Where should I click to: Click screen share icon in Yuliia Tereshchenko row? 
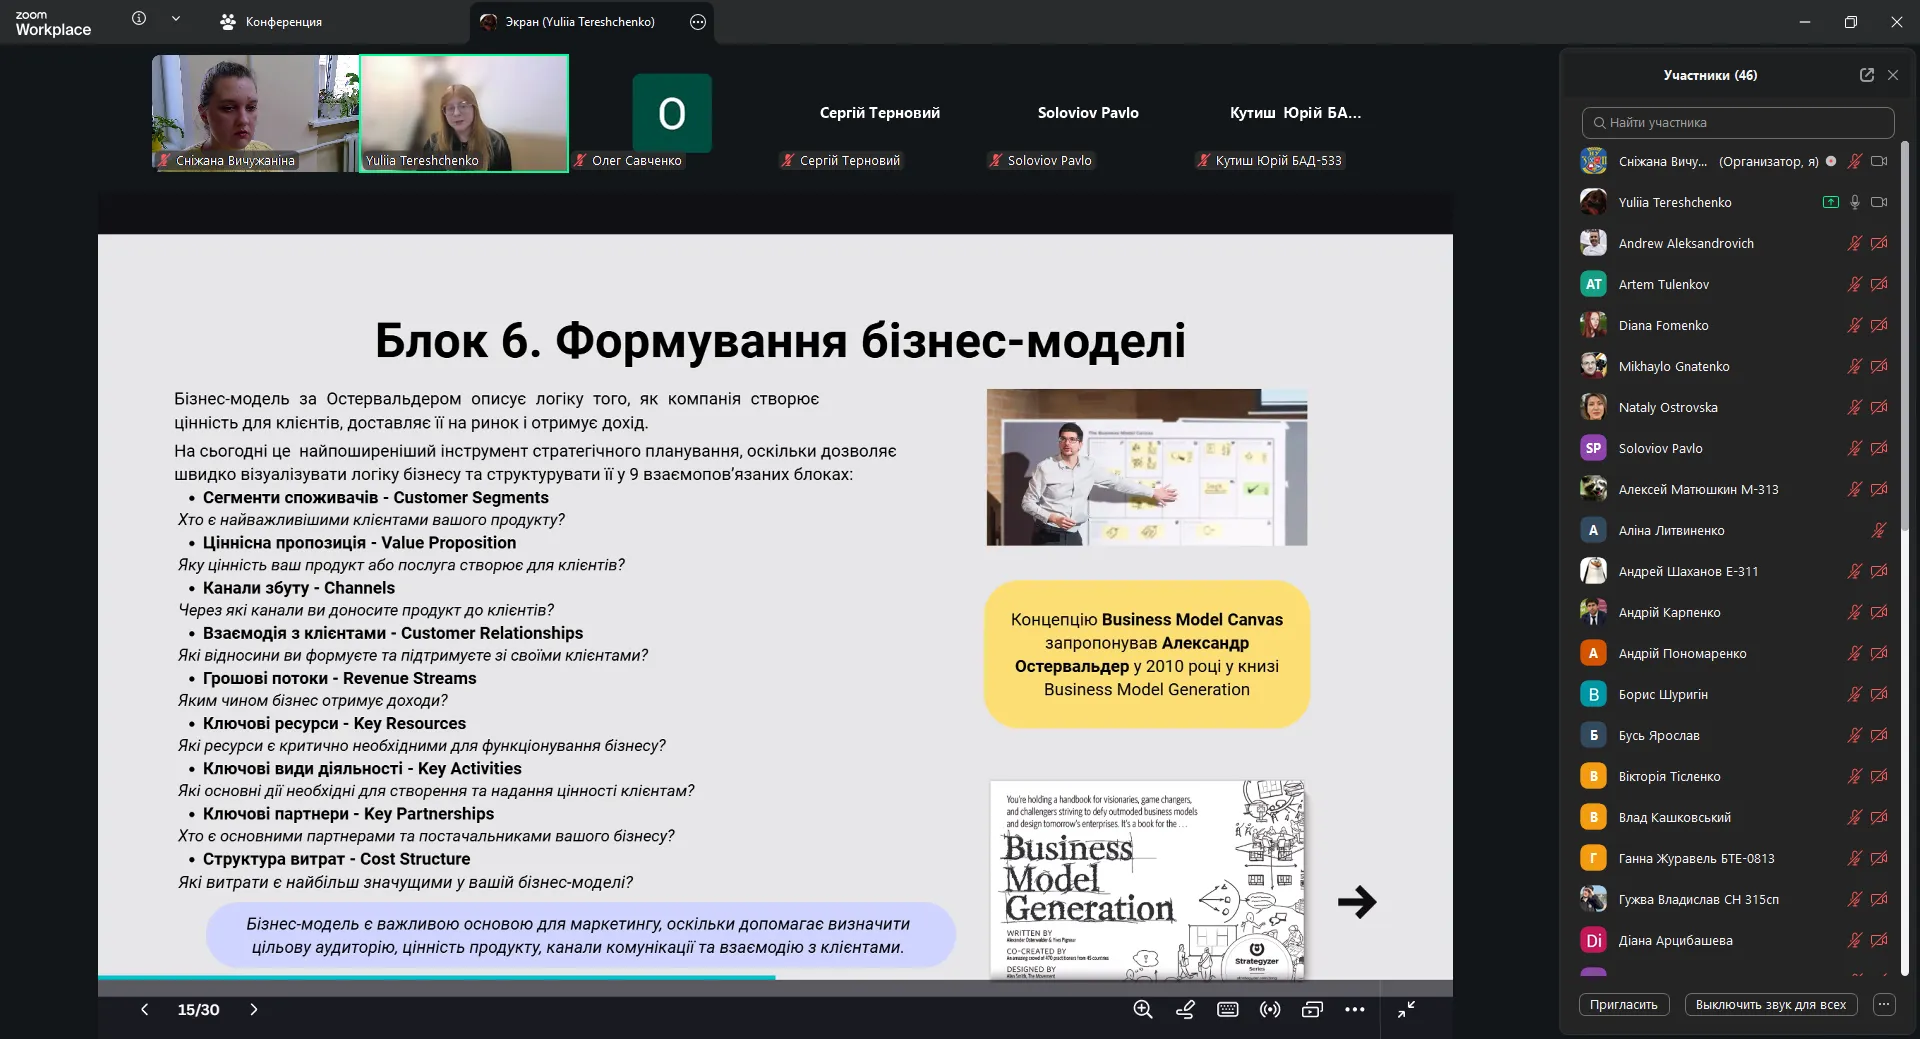tap(1830, 202)
